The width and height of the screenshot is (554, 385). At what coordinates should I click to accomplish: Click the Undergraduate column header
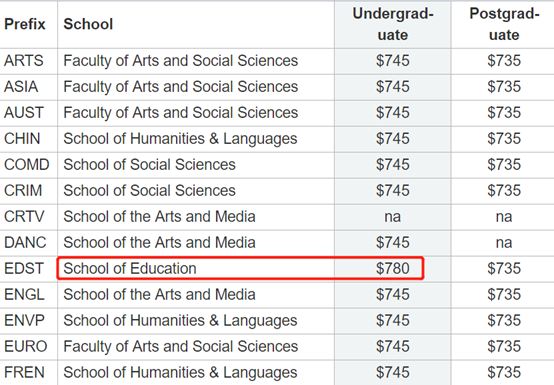(393, 24)
